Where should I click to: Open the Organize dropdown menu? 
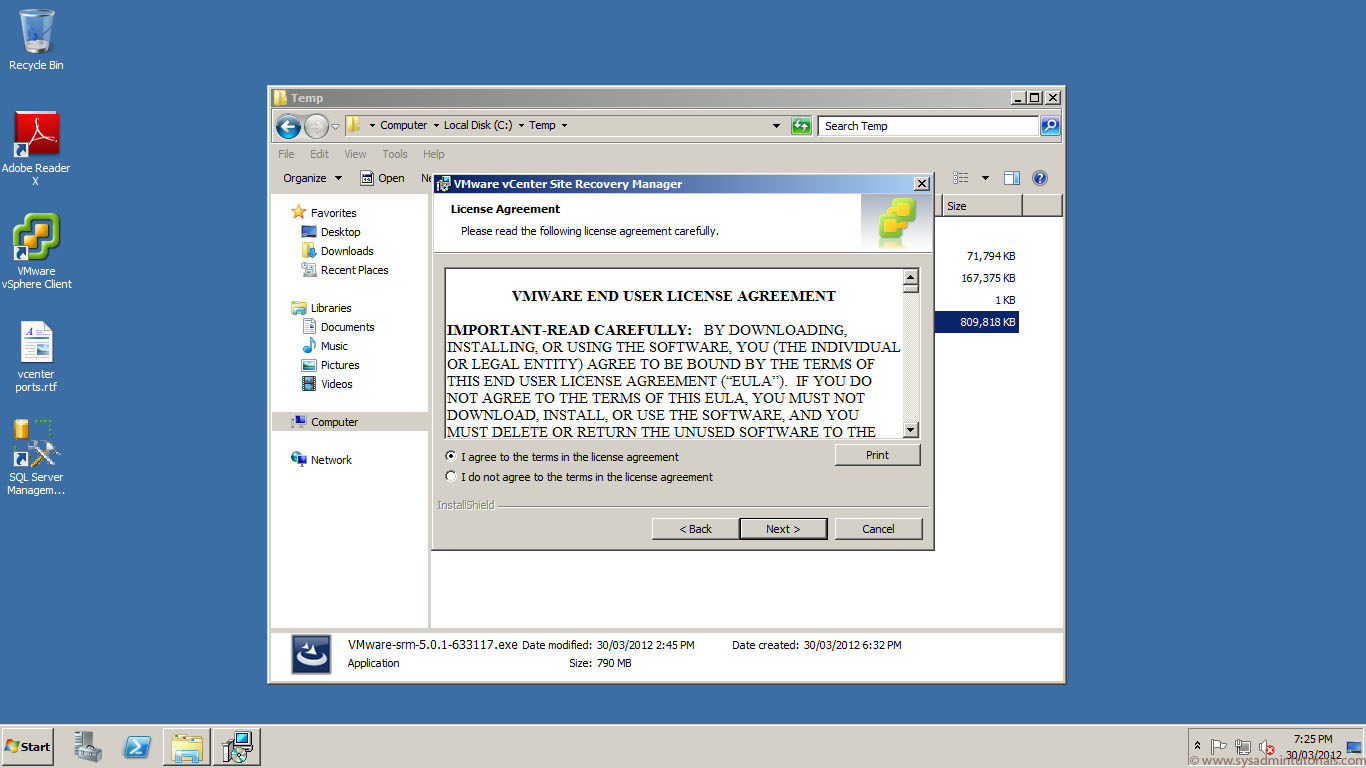pos(313,178)
